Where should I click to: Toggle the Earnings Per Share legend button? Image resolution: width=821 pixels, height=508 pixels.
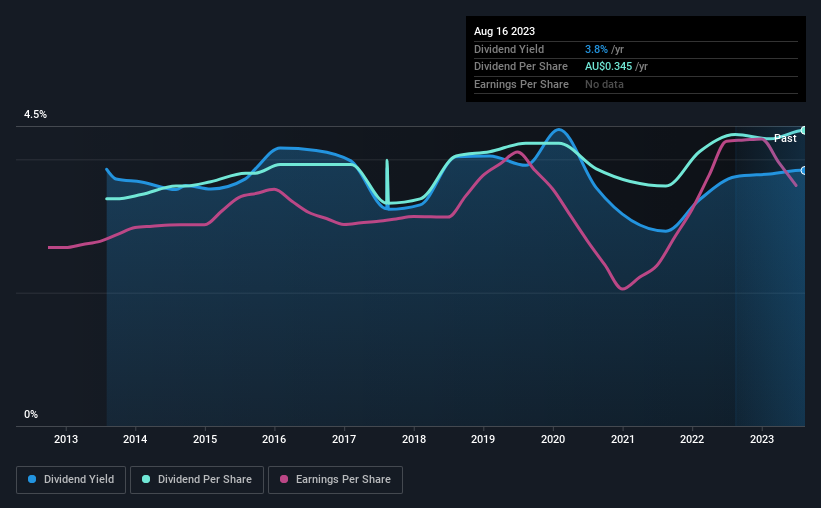pyautogui.click(x=335, y=480)
